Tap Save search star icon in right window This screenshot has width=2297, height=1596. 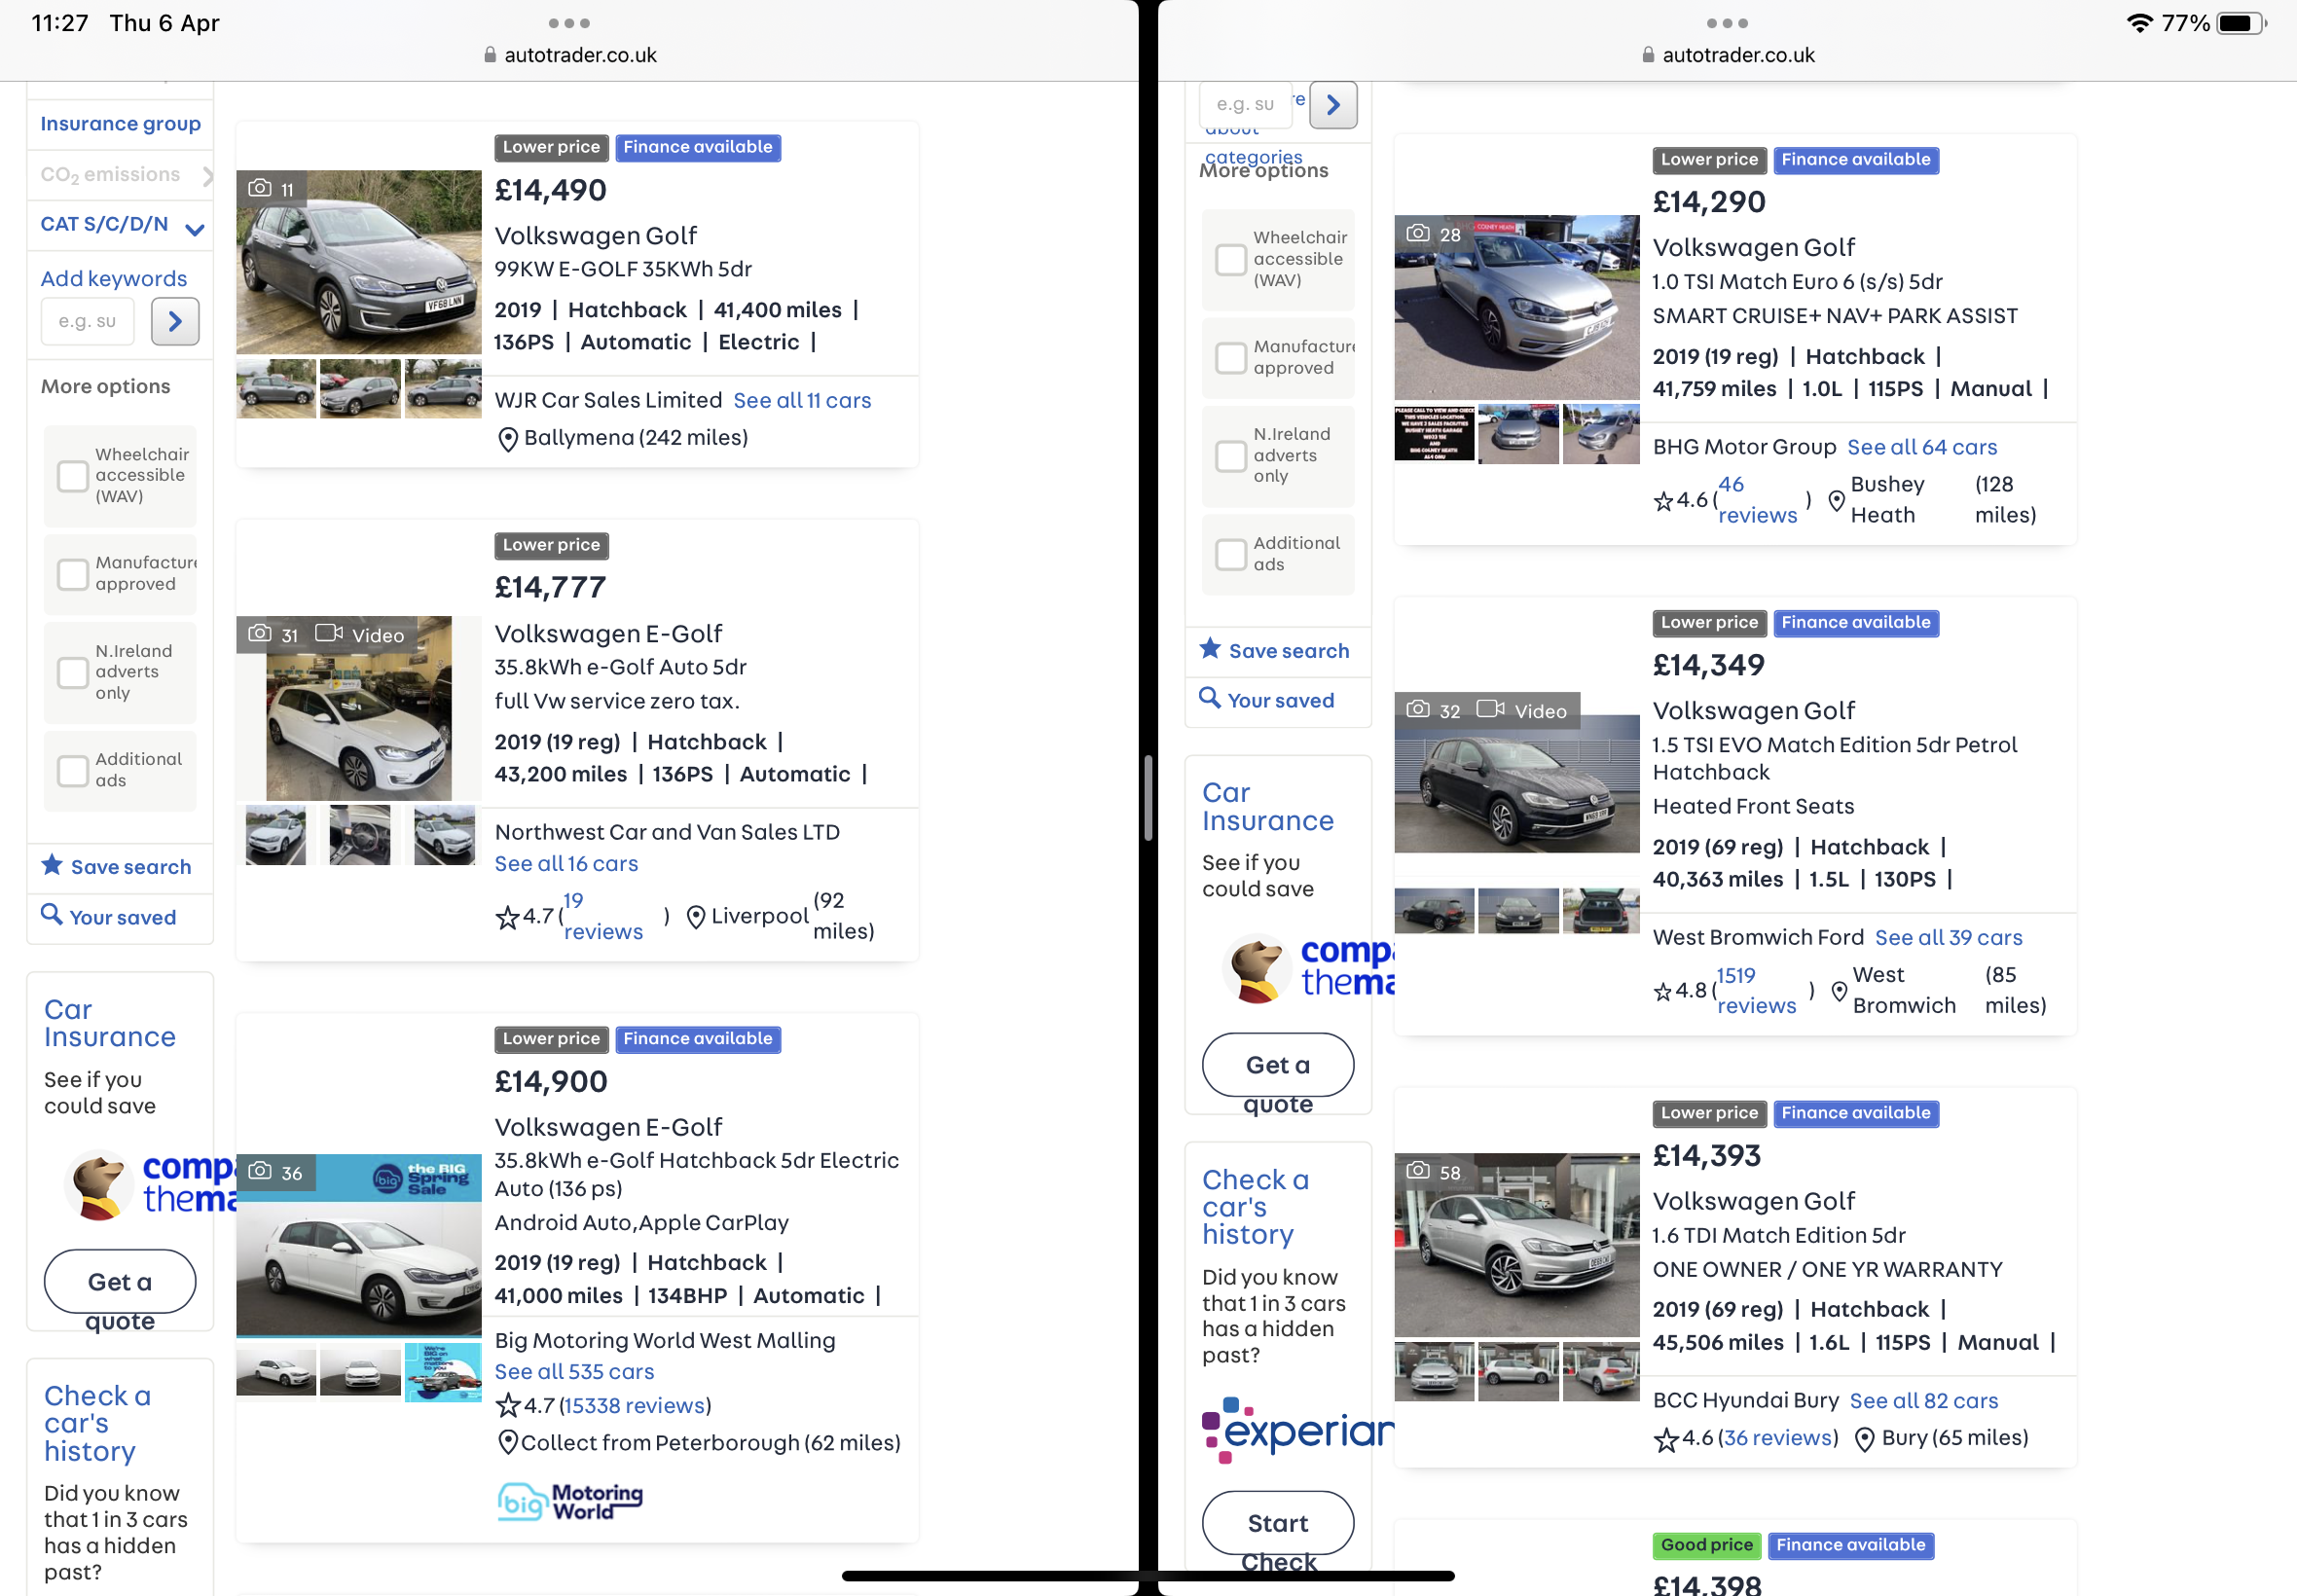(1210, 649)
